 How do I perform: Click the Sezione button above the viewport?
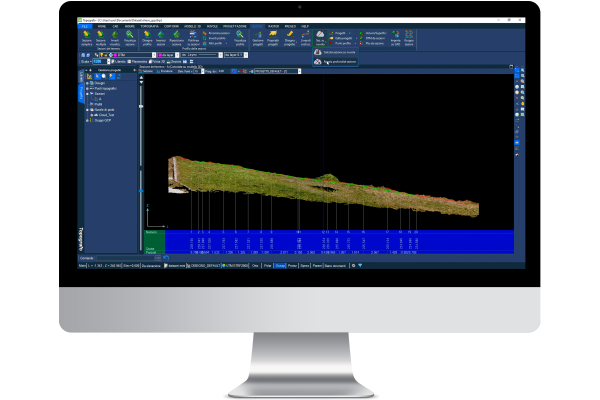pos(146,71)
